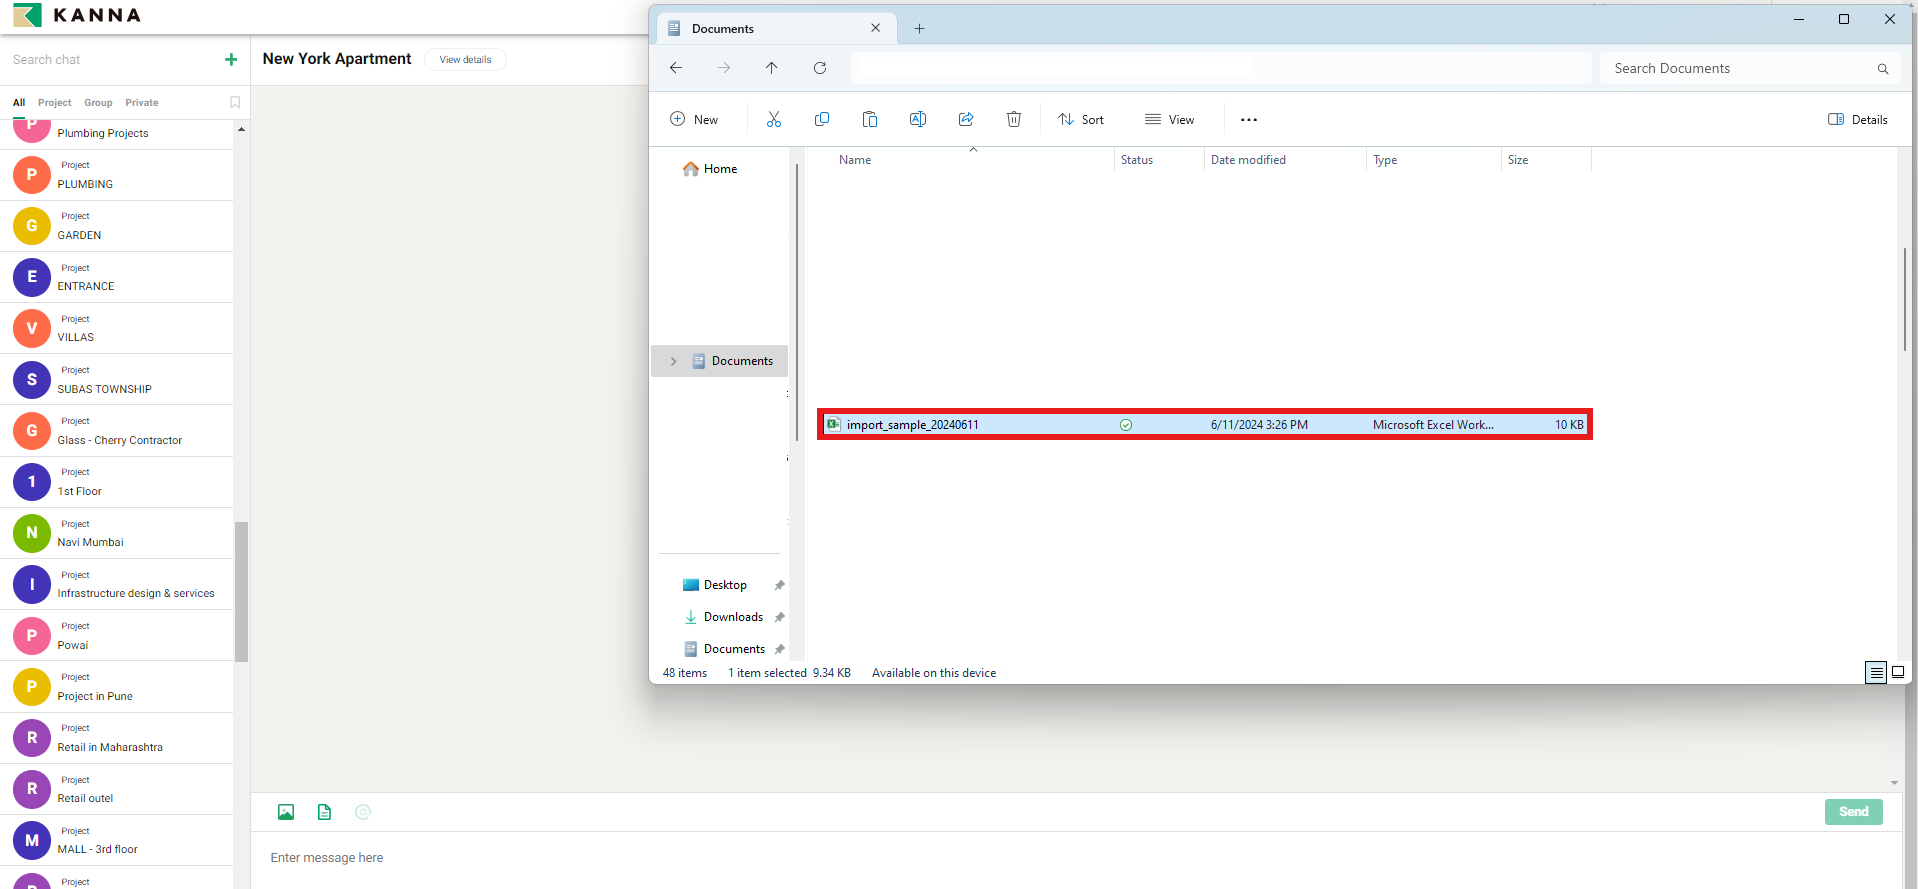
Task: Open the View dropdown menu
Action: tap(1170, 120)
